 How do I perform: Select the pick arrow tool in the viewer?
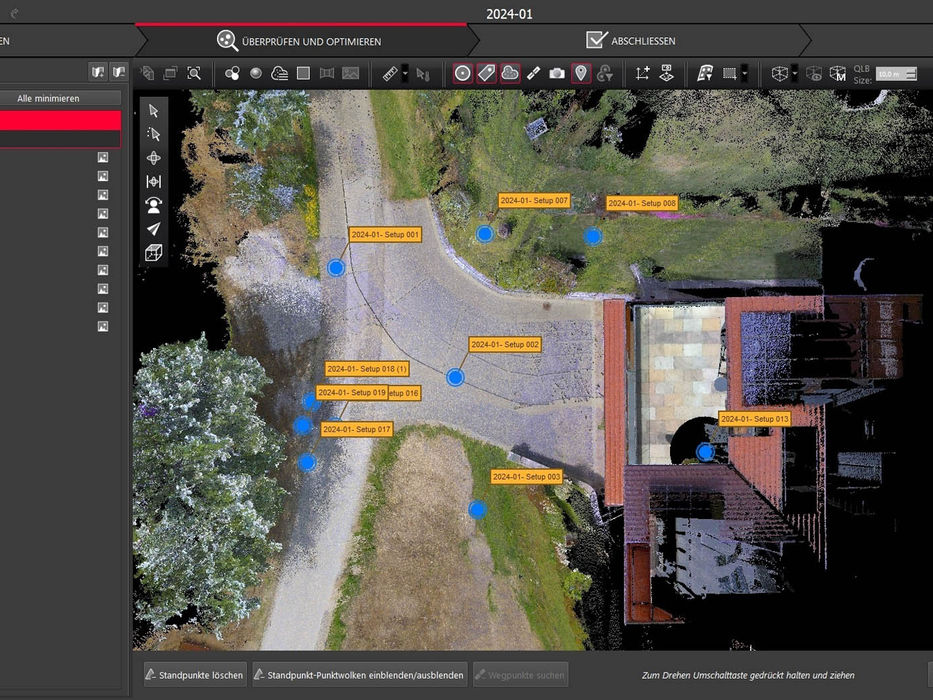tap(154, 111)
